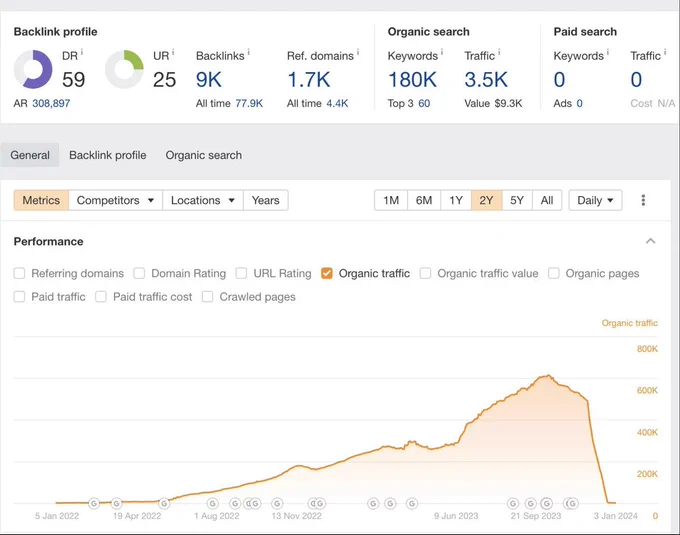The height and width of the screenshot is (535, 680).
Task: Click the info icon beside Backlinks
Action: point(248,52)
